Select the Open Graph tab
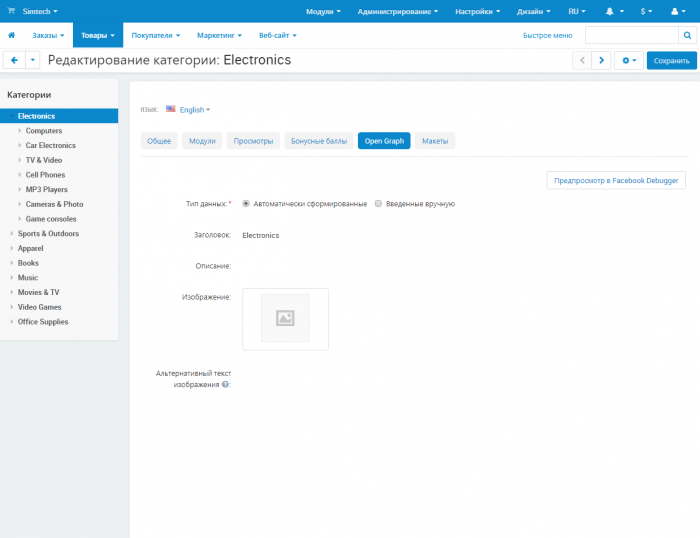 384,141
